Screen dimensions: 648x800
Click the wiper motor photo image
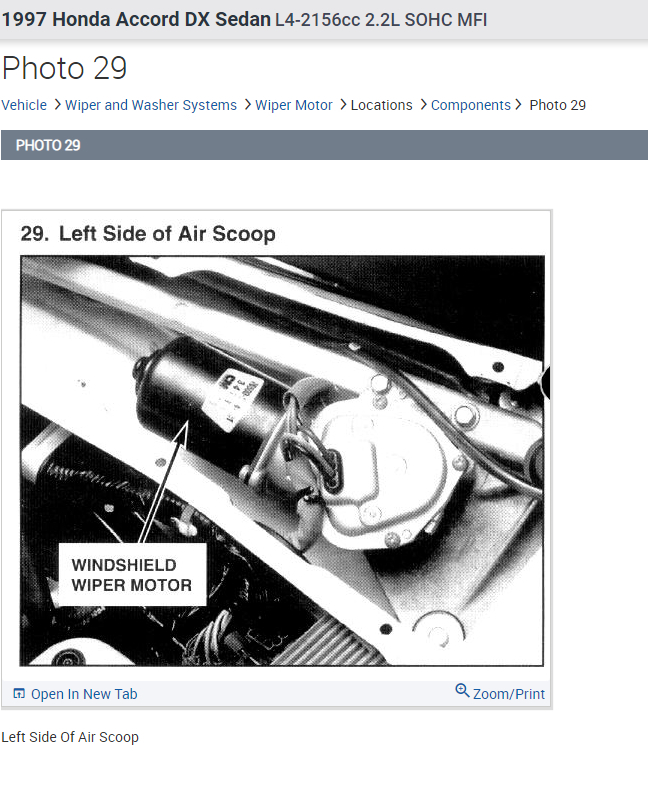coord(282,461)
